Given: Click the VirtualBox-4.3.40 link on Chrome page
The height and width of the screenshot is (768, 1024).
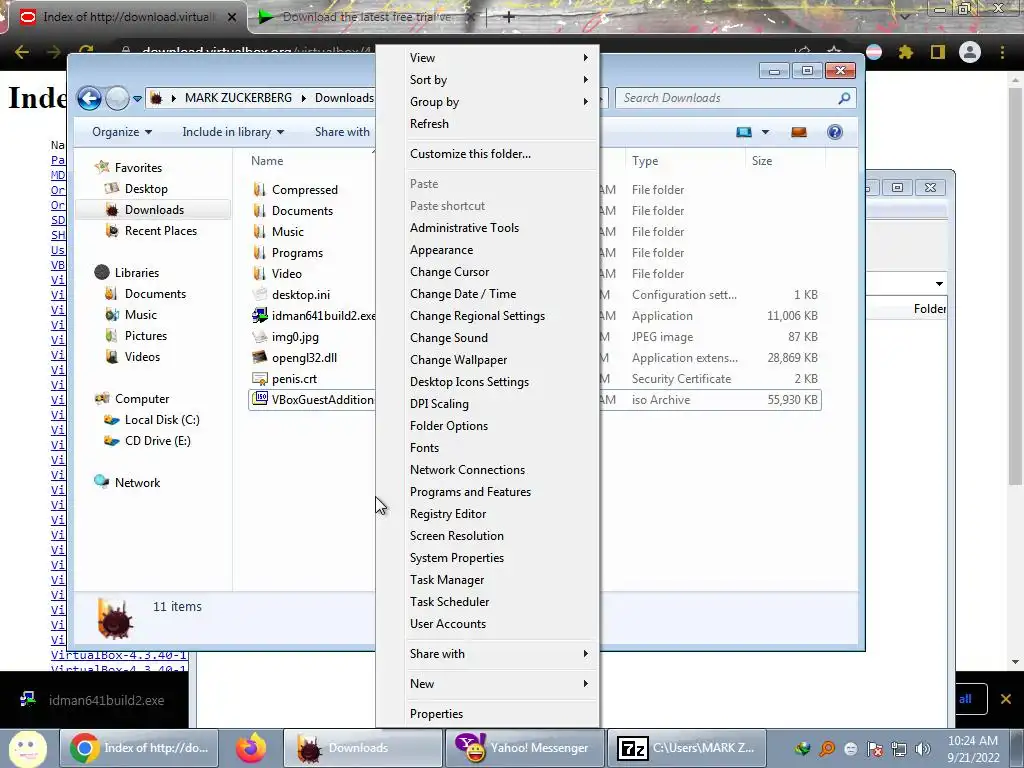Looking at the screenshot, I should pyautogui.click(x=120, y=654).
